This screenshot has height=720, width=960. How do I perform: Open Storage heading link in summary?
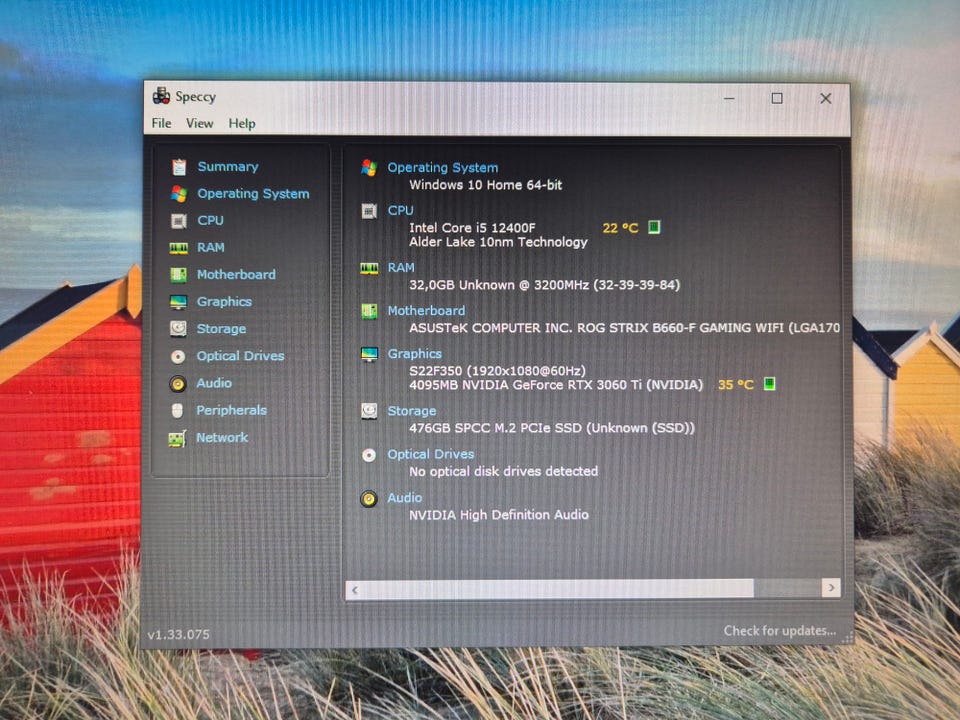point(411,411)
